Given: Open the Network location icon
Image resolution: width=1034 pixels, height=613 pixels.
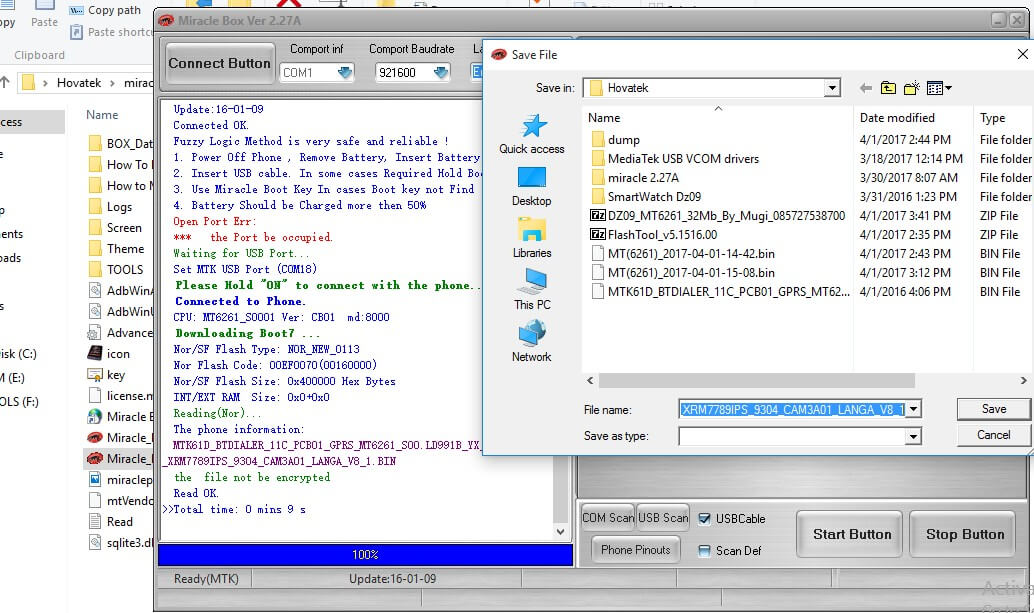Looking at the screenshot, I should tap(530, 339).
